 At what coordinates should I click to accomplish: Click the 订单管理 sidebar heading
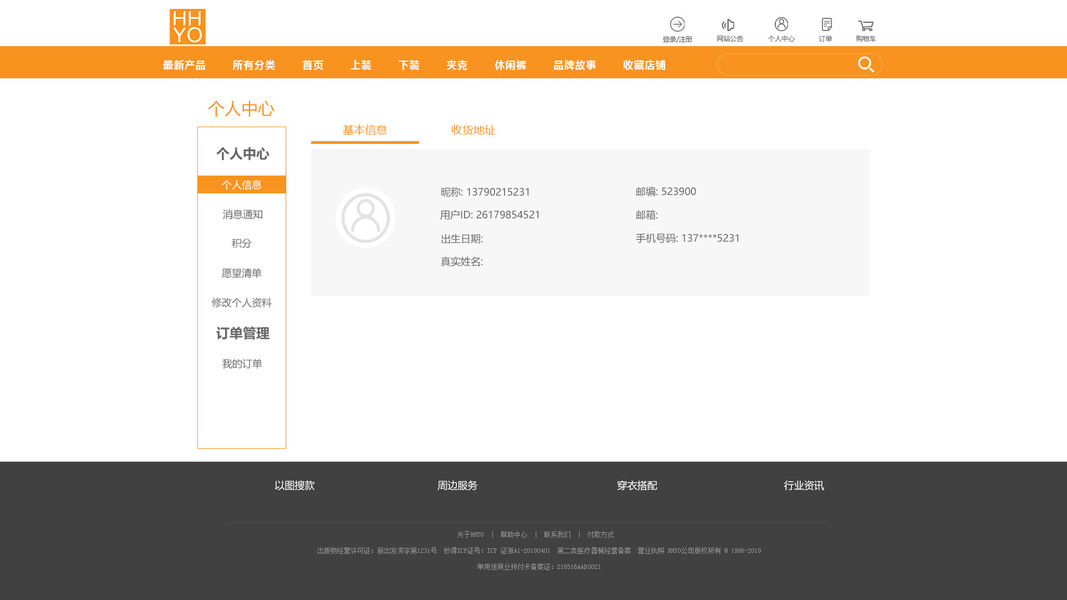click(243, 333)
